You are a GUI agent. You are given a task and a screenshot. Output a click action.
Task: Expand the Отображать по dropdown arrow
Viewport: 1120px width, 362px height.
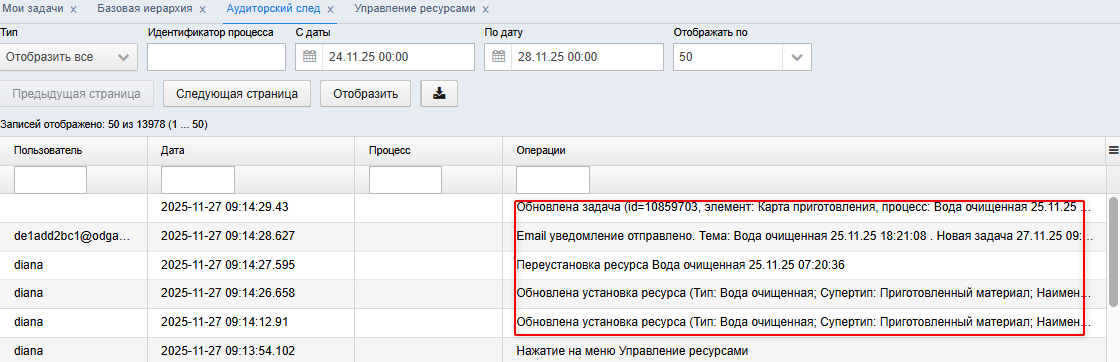point(797,57)
